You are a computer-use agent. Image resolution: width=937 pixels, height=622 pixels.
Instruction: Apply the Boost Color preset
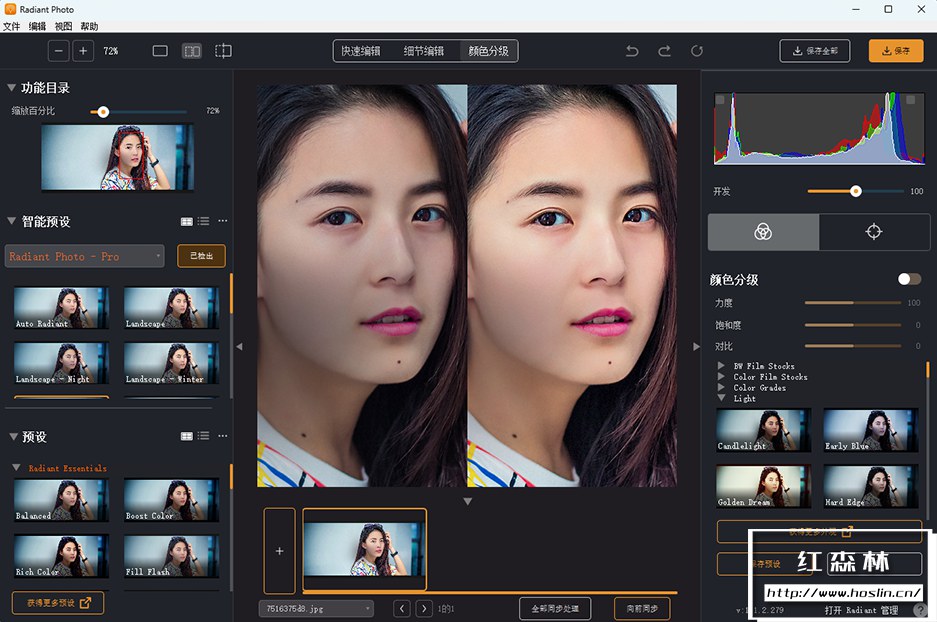pos(172,500)
